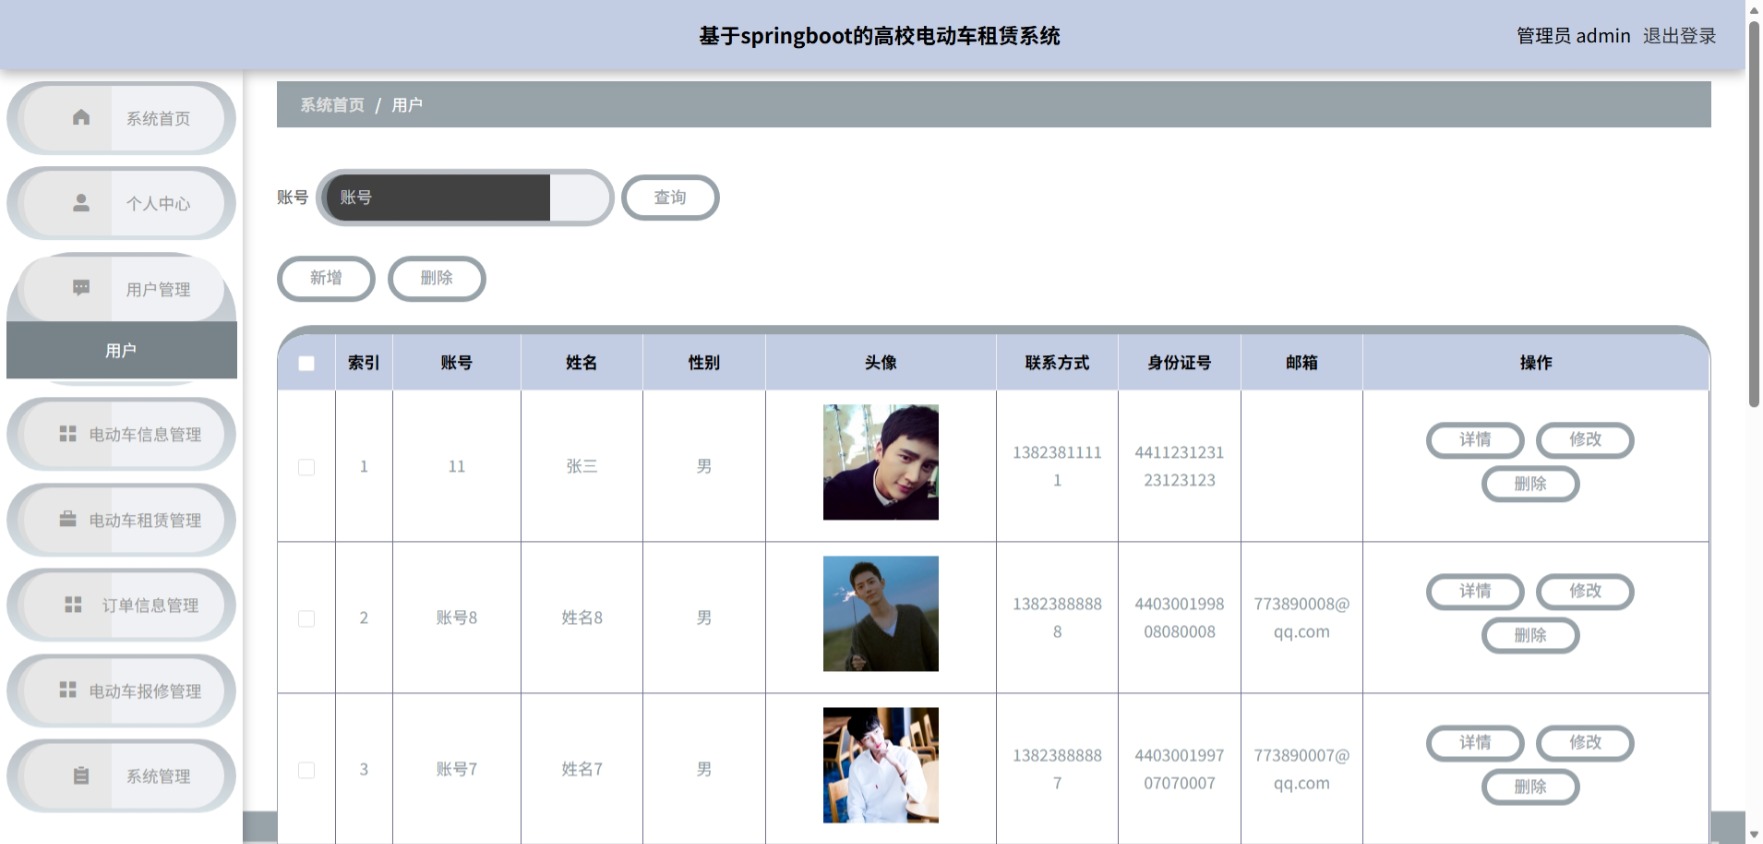The width and height of the screenshot is (1763, 844).
Task: Click the vertical page scrollbar
Action: [1753, 215]
